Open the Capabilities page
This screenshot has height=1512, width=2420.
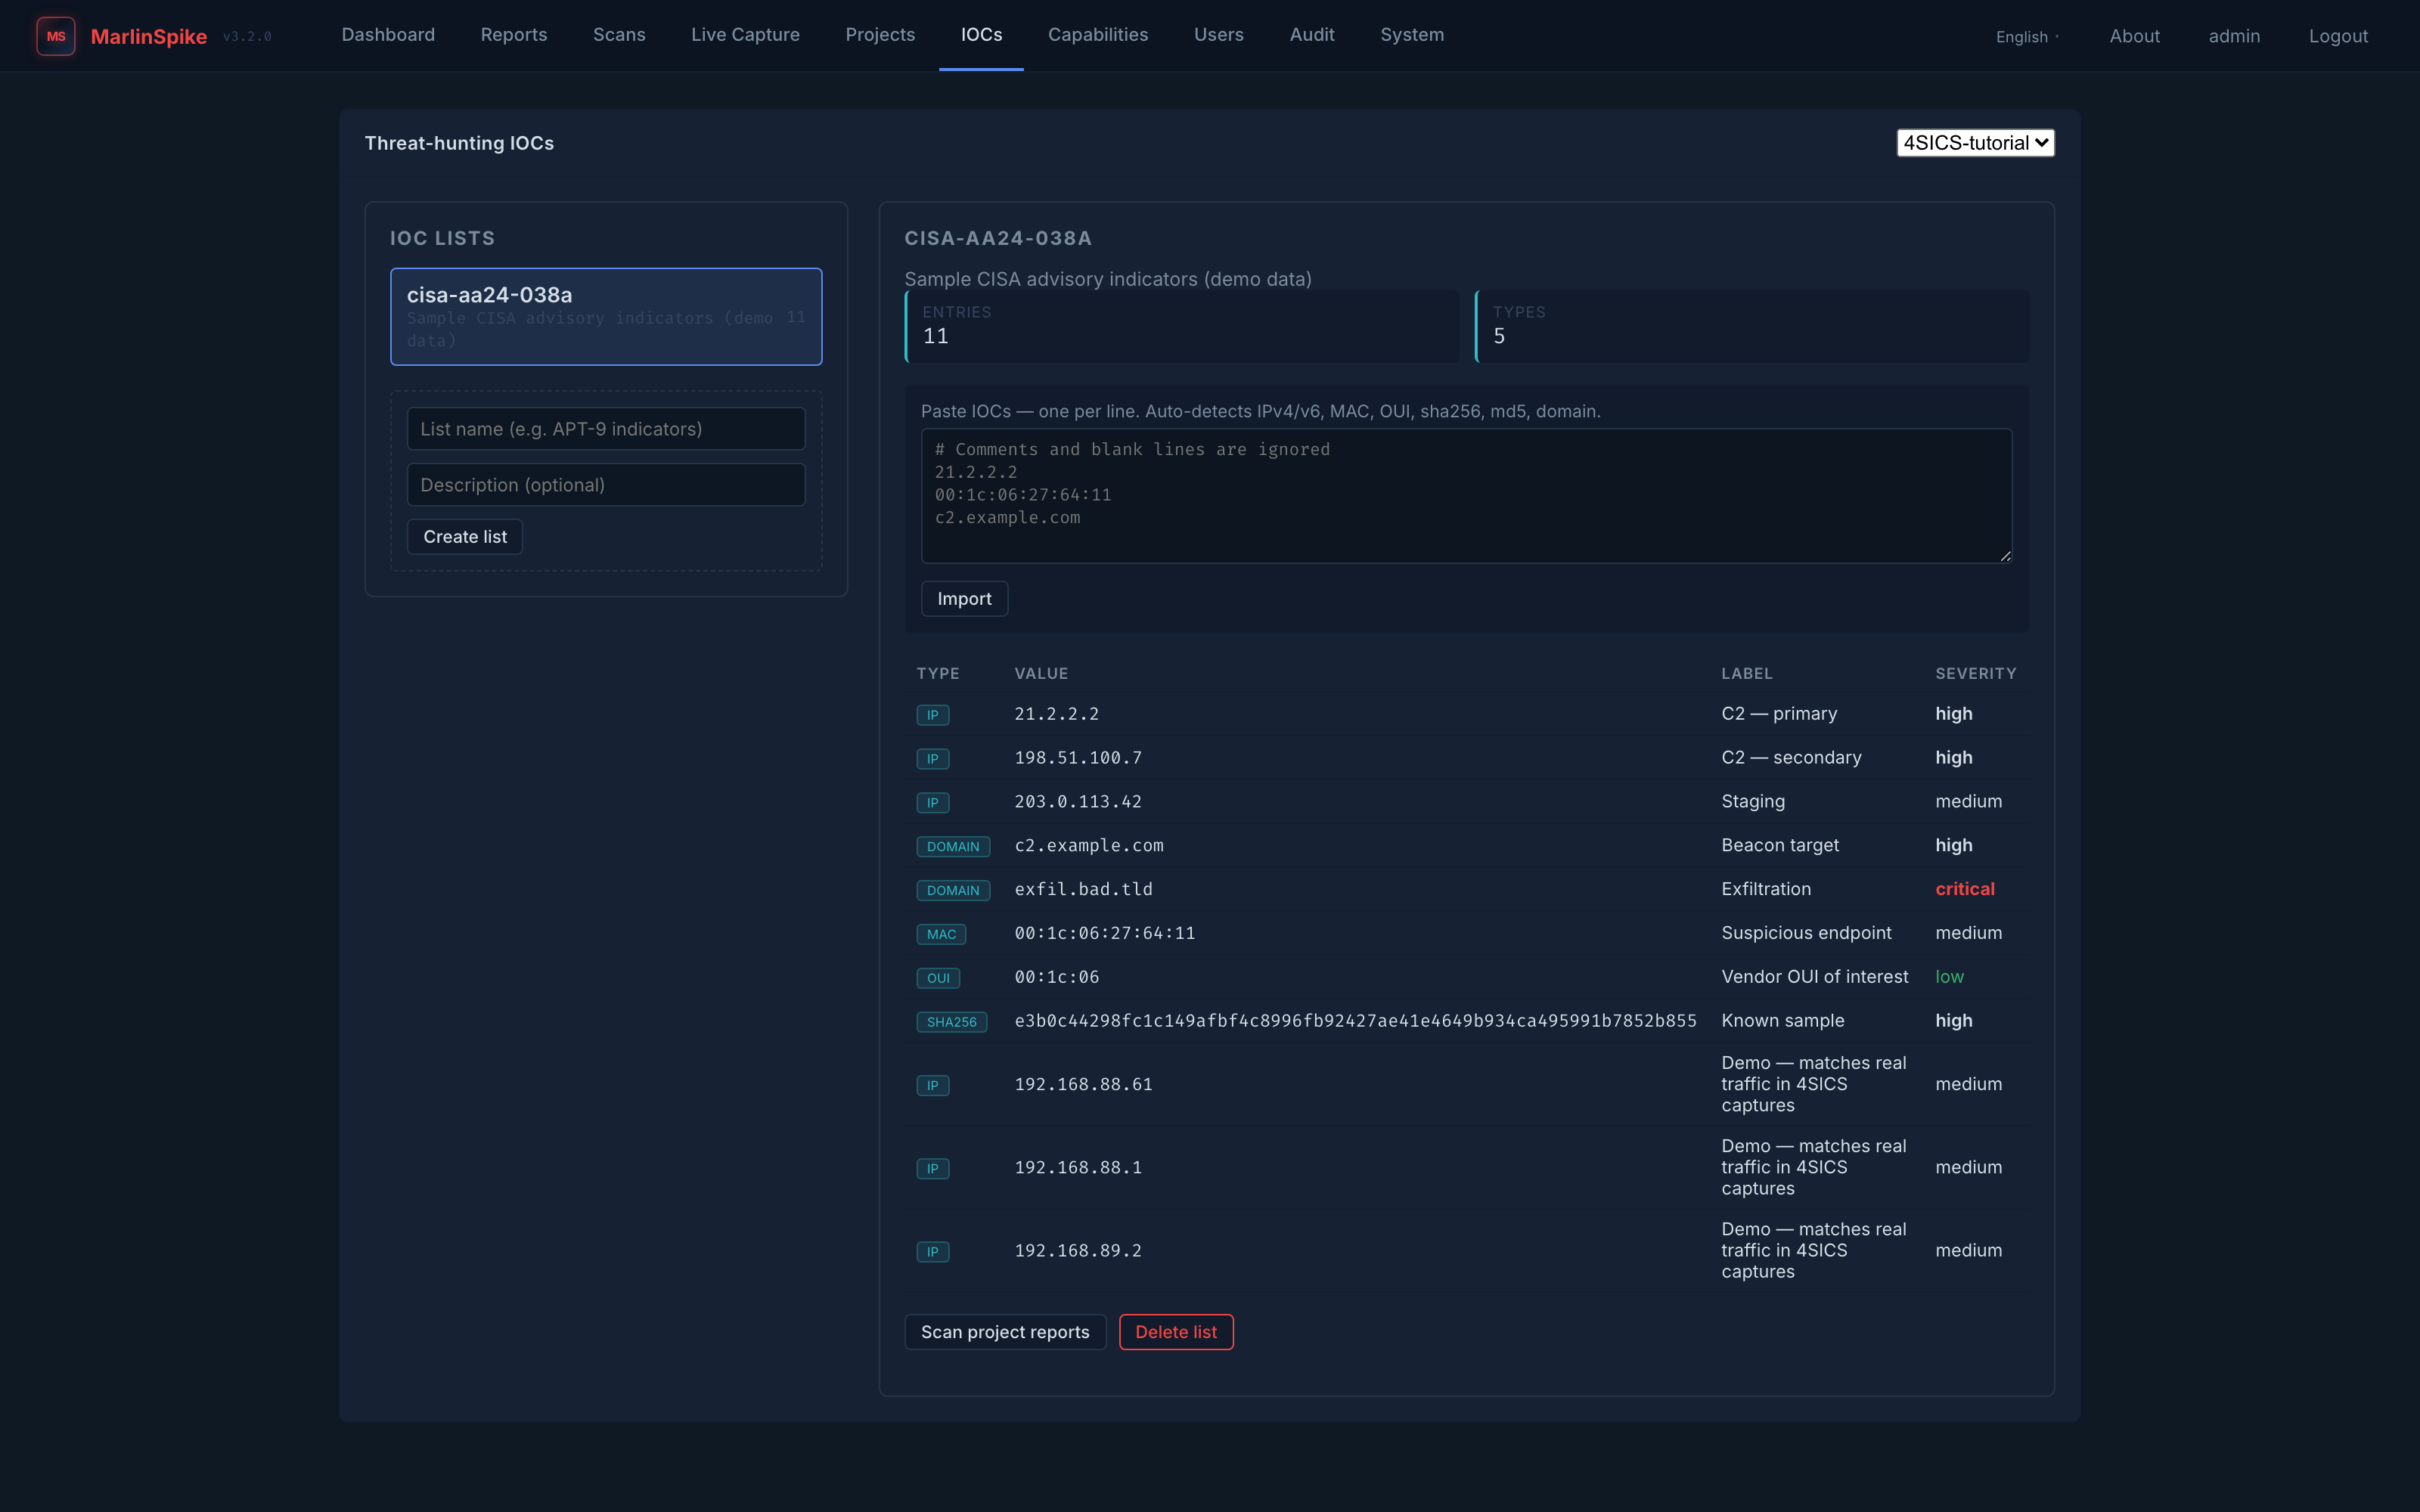[x=1098, y=35]
